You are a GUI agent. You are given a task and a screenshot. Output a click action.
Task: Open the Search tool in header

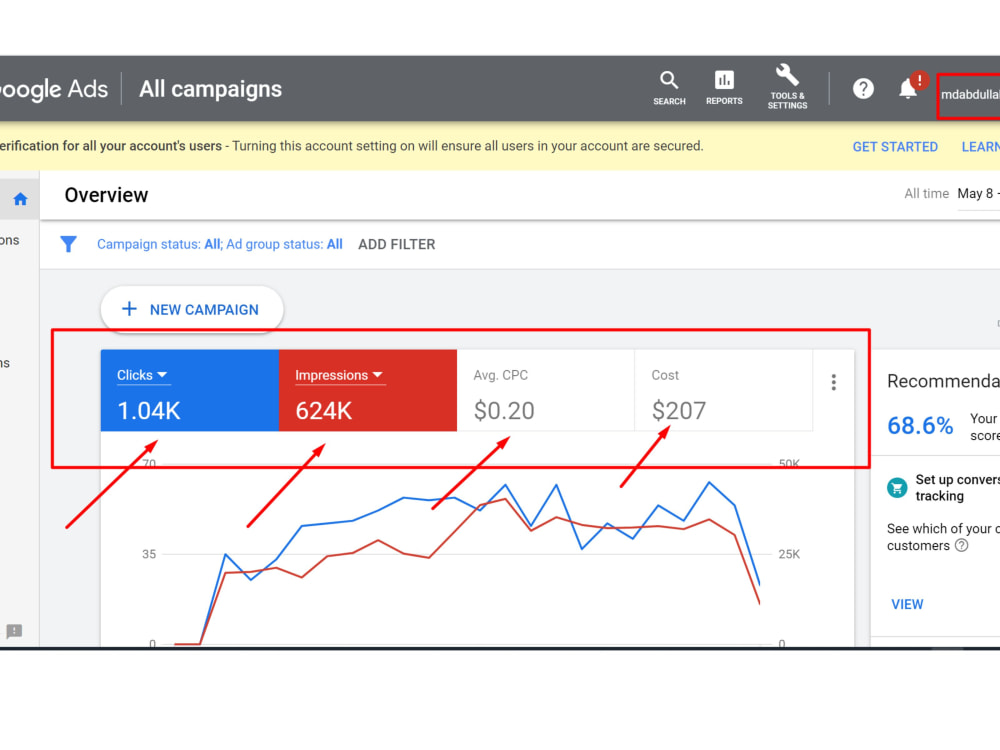click(669, 88)
